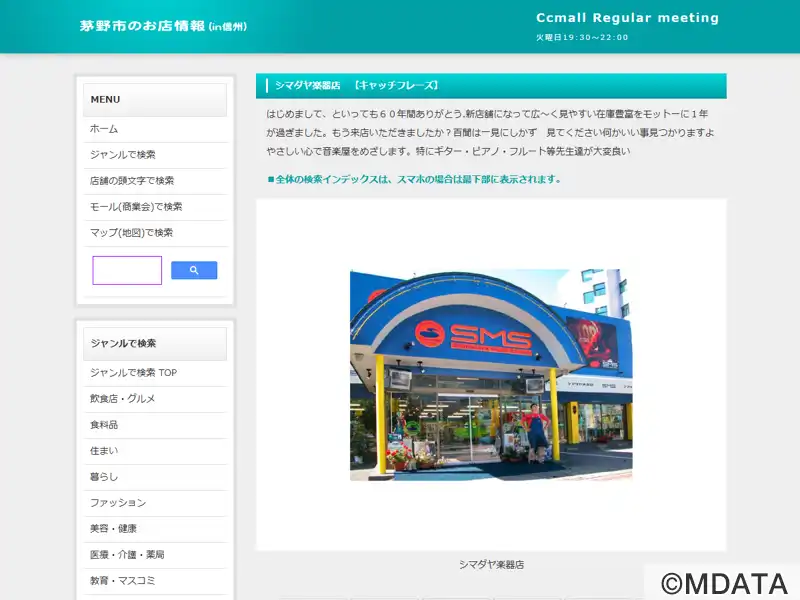800x600 pixels.
Task: Open the ホーム menu link
Action: (x=155, y=129)
